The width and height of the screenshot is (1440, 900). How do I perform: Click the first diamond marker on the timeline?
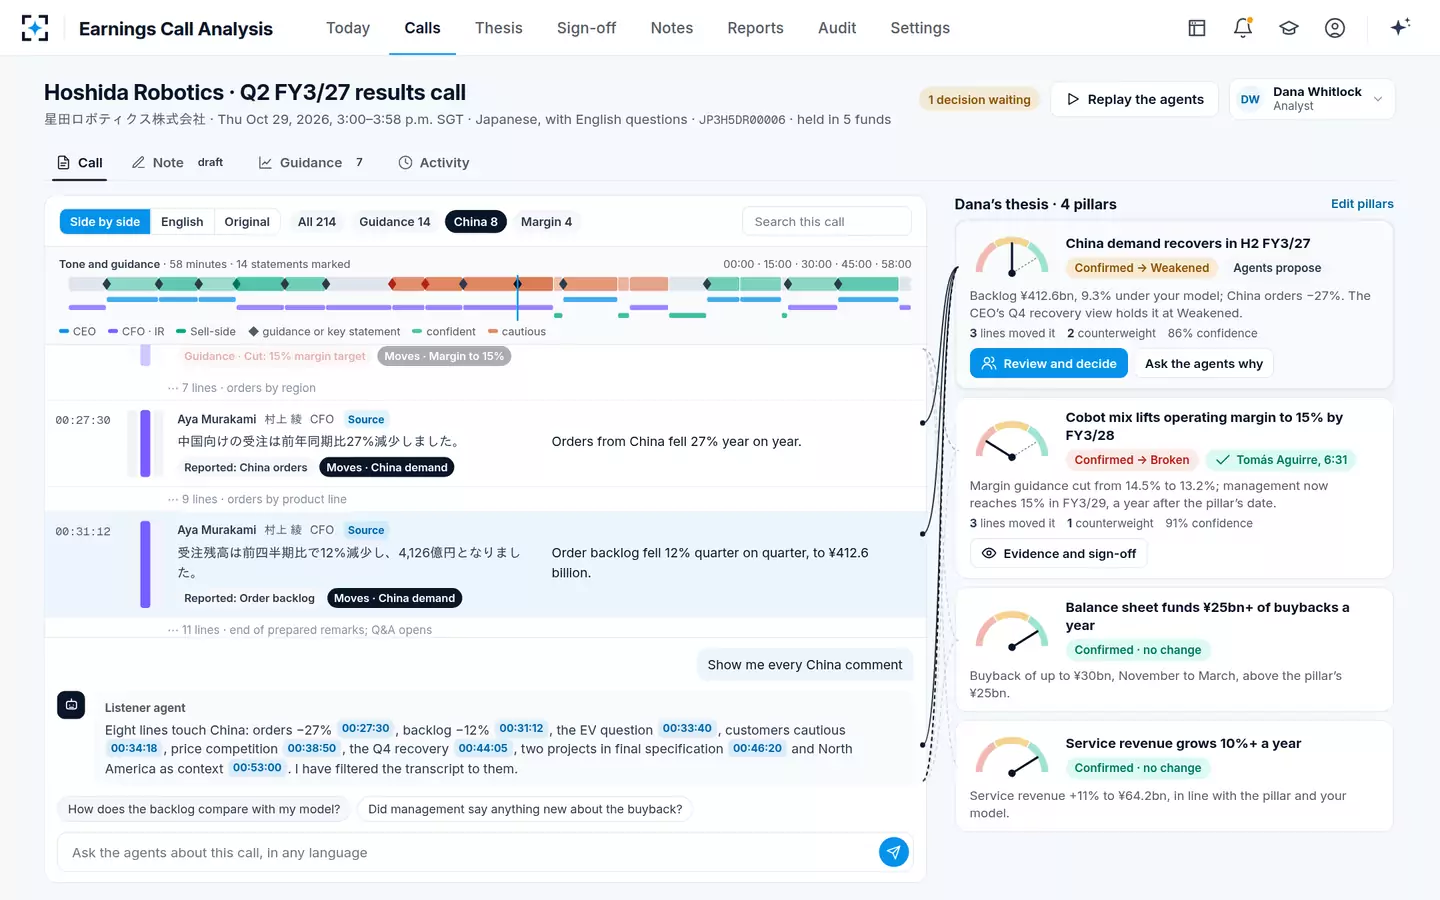[107, 284]
